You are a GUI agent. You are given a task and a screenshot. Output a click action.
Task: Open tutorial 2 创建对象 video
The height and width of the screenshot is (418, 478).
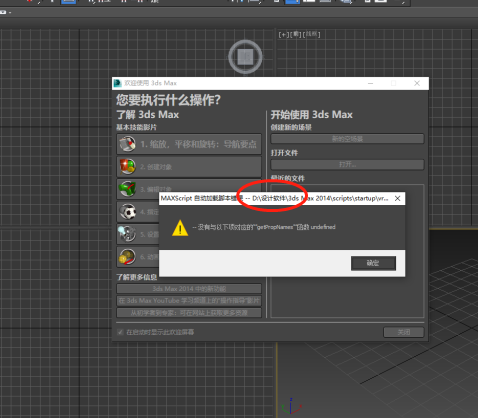point(189,167)
